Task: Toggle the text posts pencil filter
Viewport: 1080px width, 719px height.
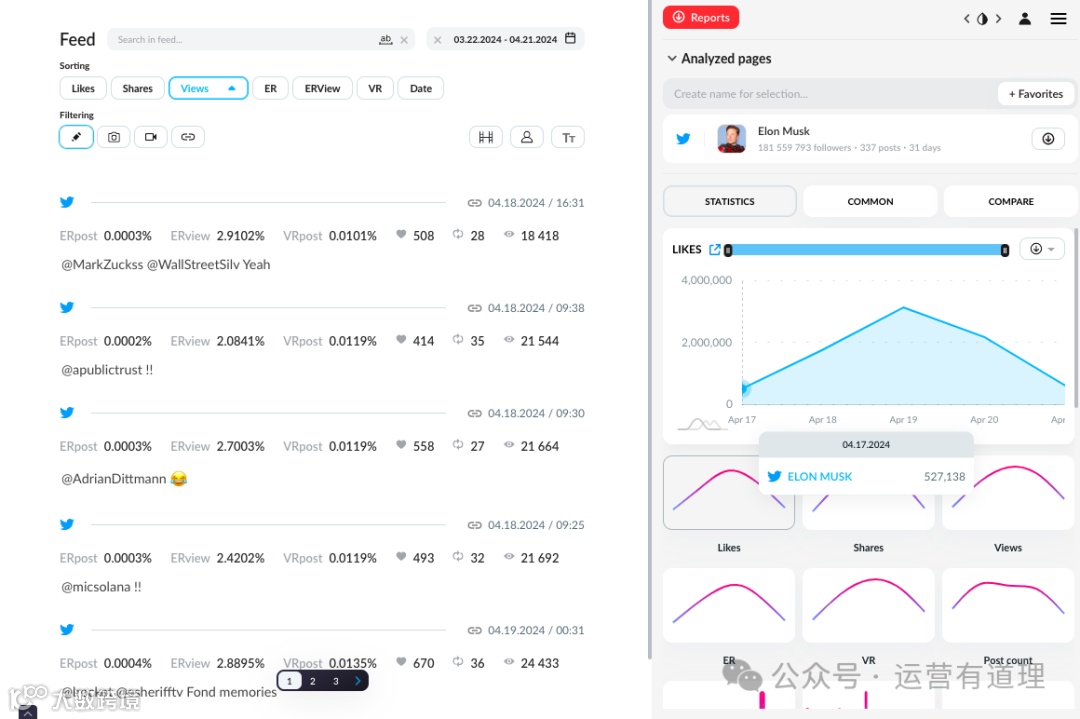Action: (x=76, y=137)
